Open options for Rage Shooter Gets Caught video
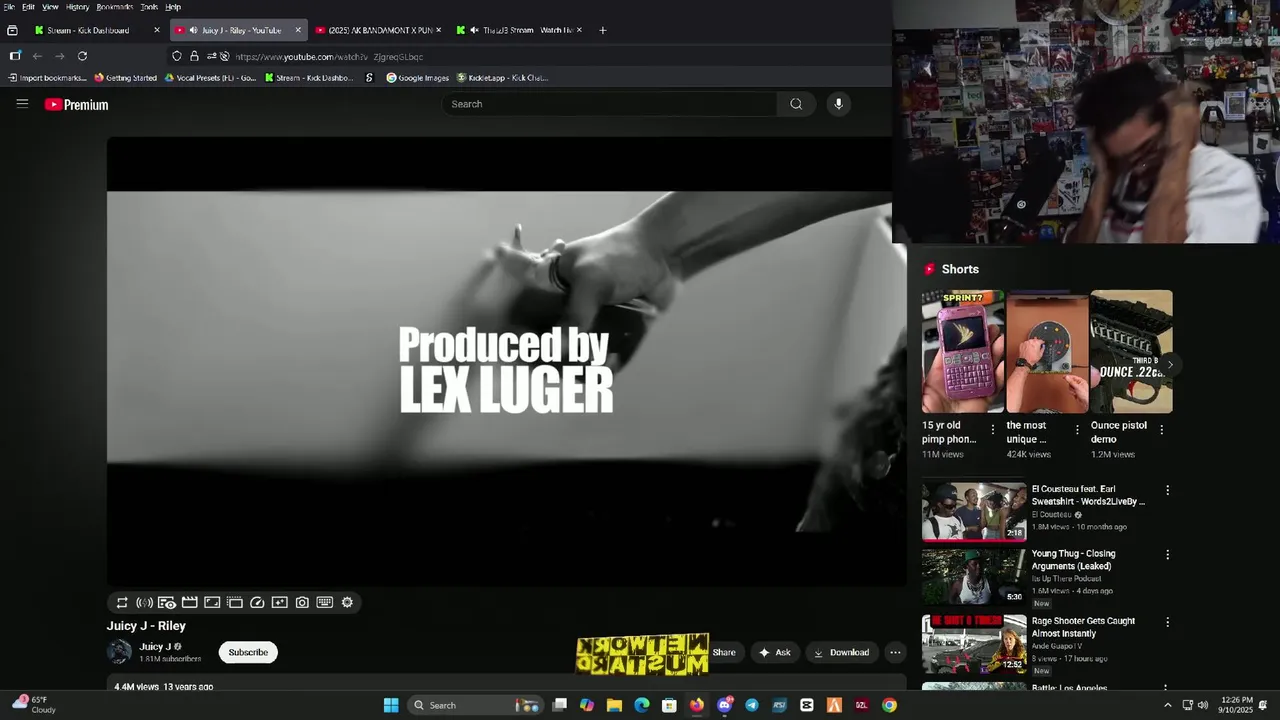 tap(1167, 622)
